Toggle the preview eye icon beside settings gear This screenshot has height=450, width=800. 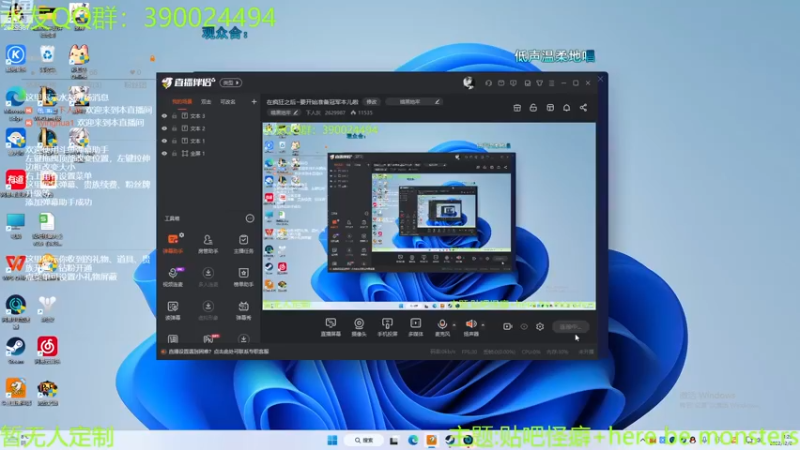tap(524, 327)
